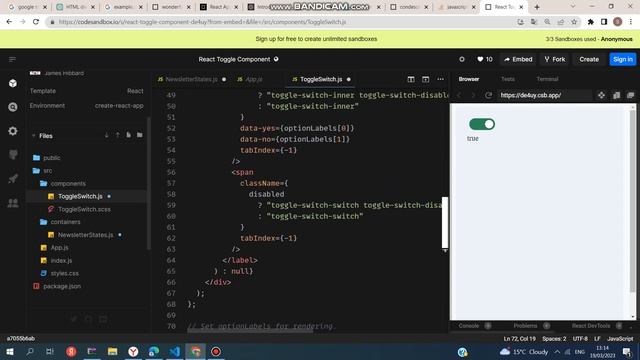Select the Browser preview tab

click(x=469, y=79)
